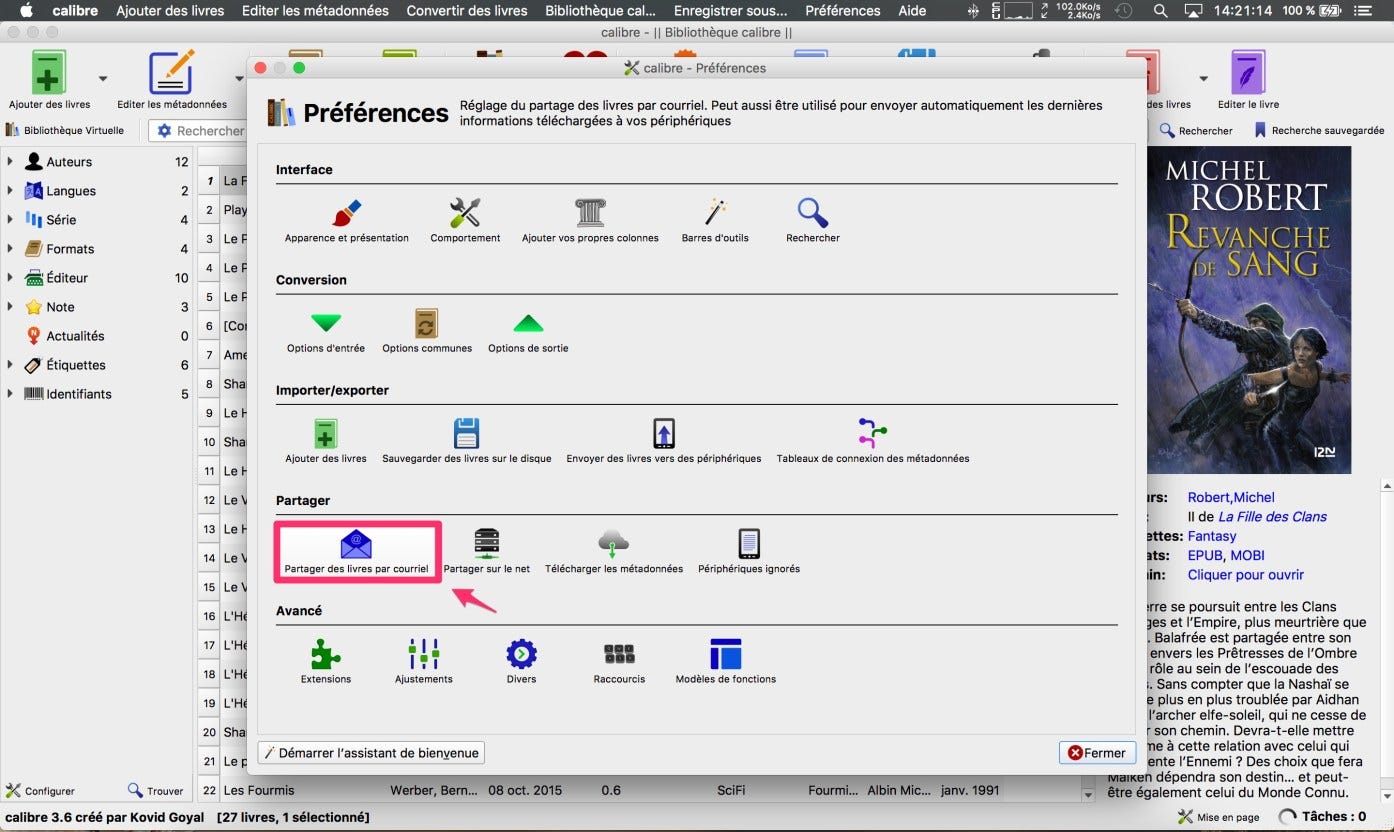Expand the Étiquettes tree category
This screenshot has width=1394, height=832.
(10, 364)
